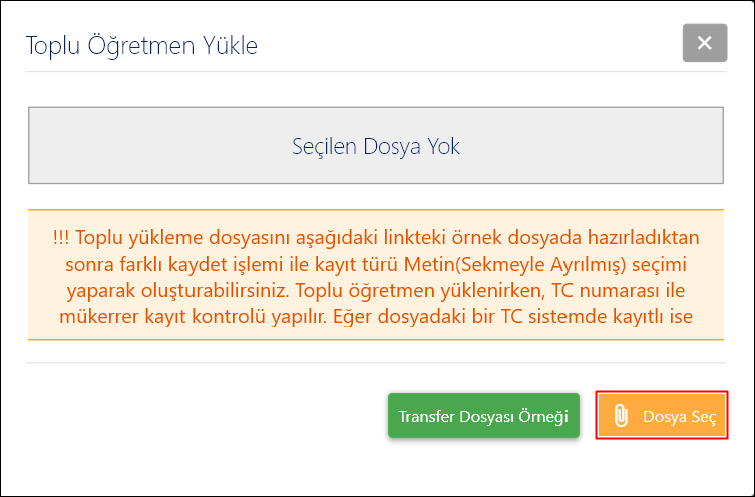The image size is (755, 497).
Task: Click the paperclip icon on Dosya Seç
Action: pyautogui.click(x=620, y=416)
